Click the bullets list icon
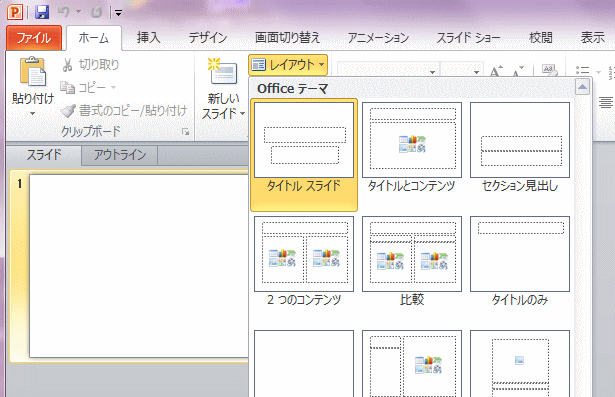 click(x=583, y=71)
